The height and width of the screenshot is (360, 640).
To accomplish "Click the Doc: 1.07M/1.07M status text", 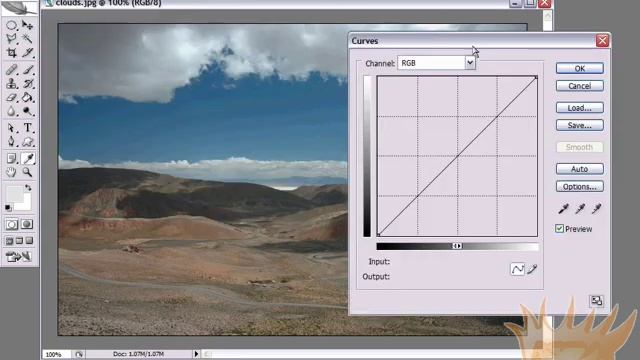I will 138,354.
